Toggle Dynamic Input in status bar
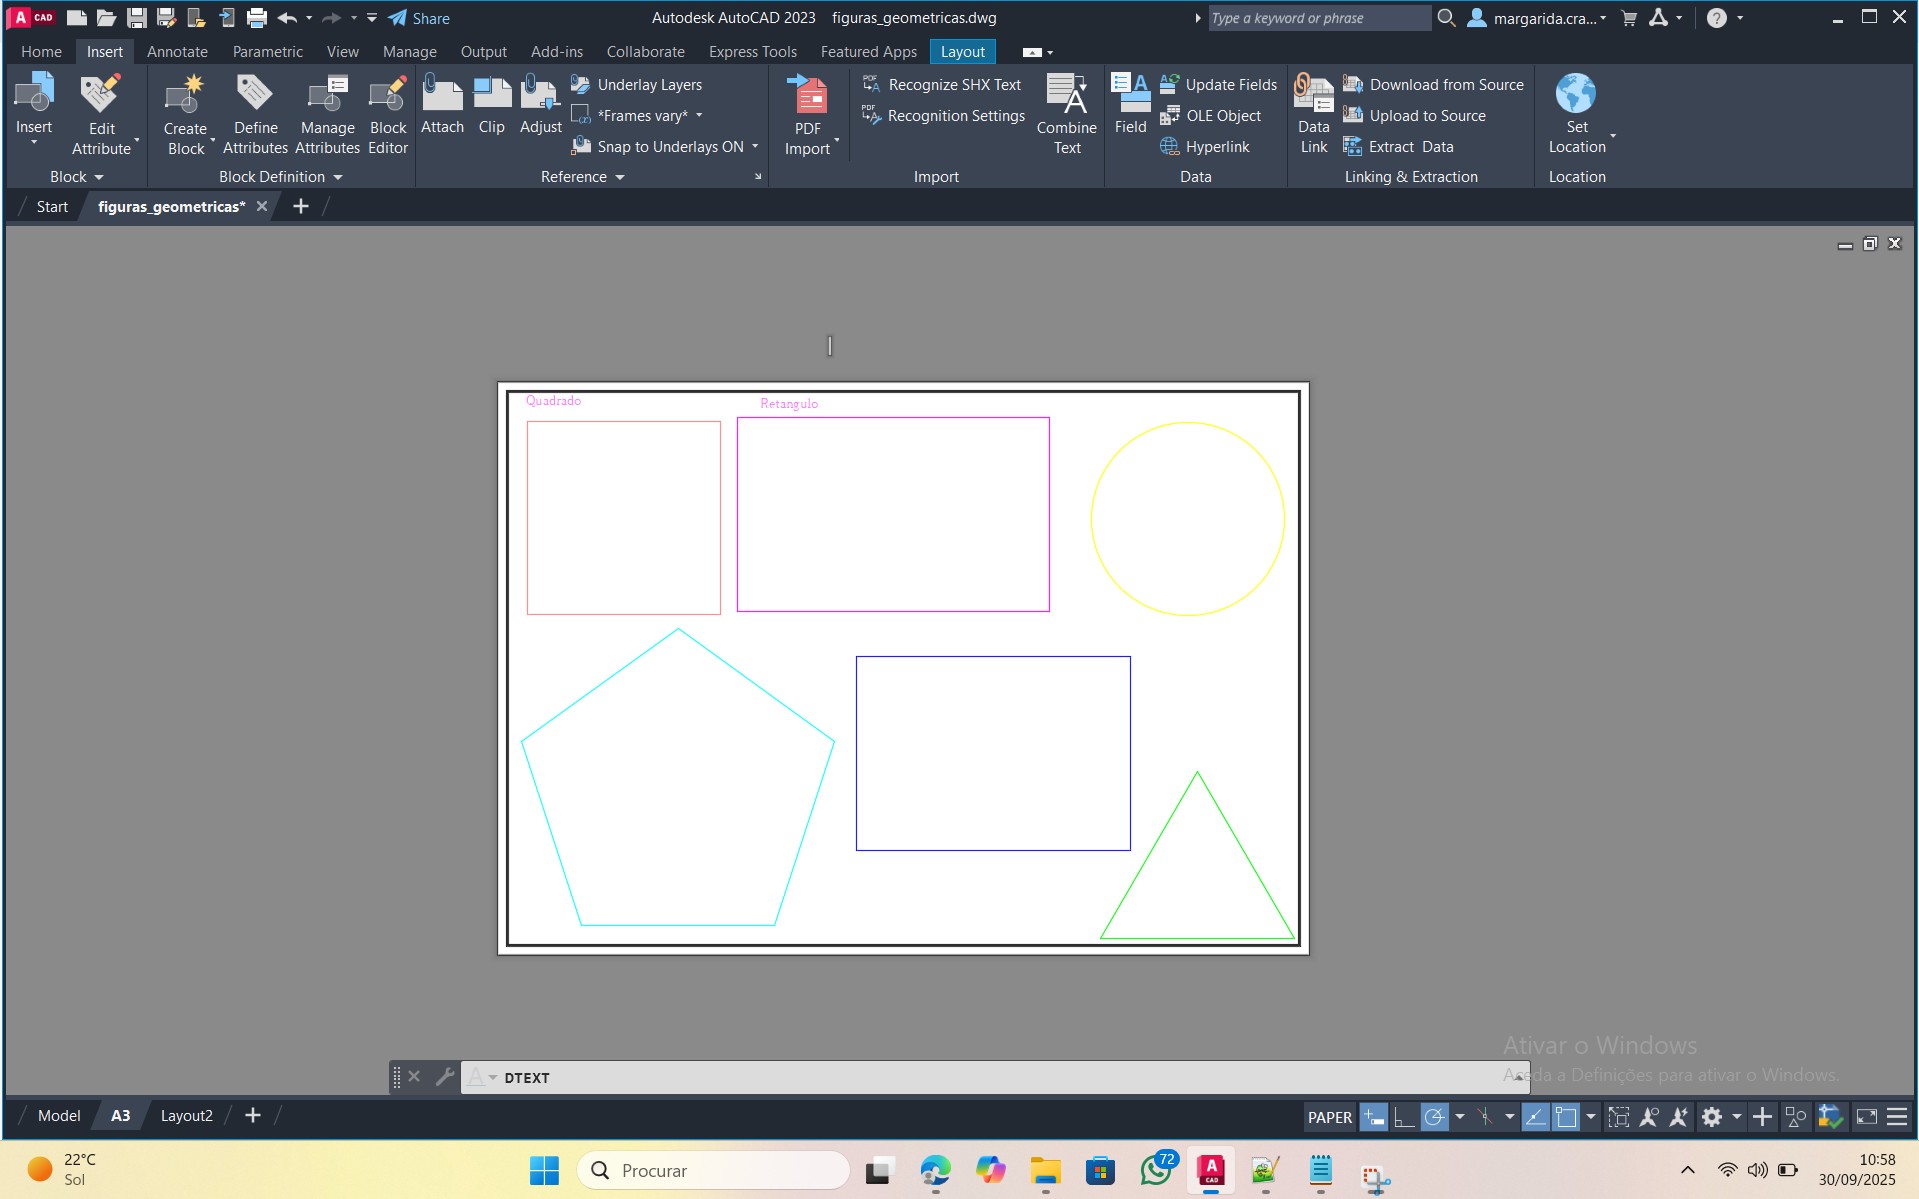Viewport: 1919px width, 1199px height. point(1374,1117)
